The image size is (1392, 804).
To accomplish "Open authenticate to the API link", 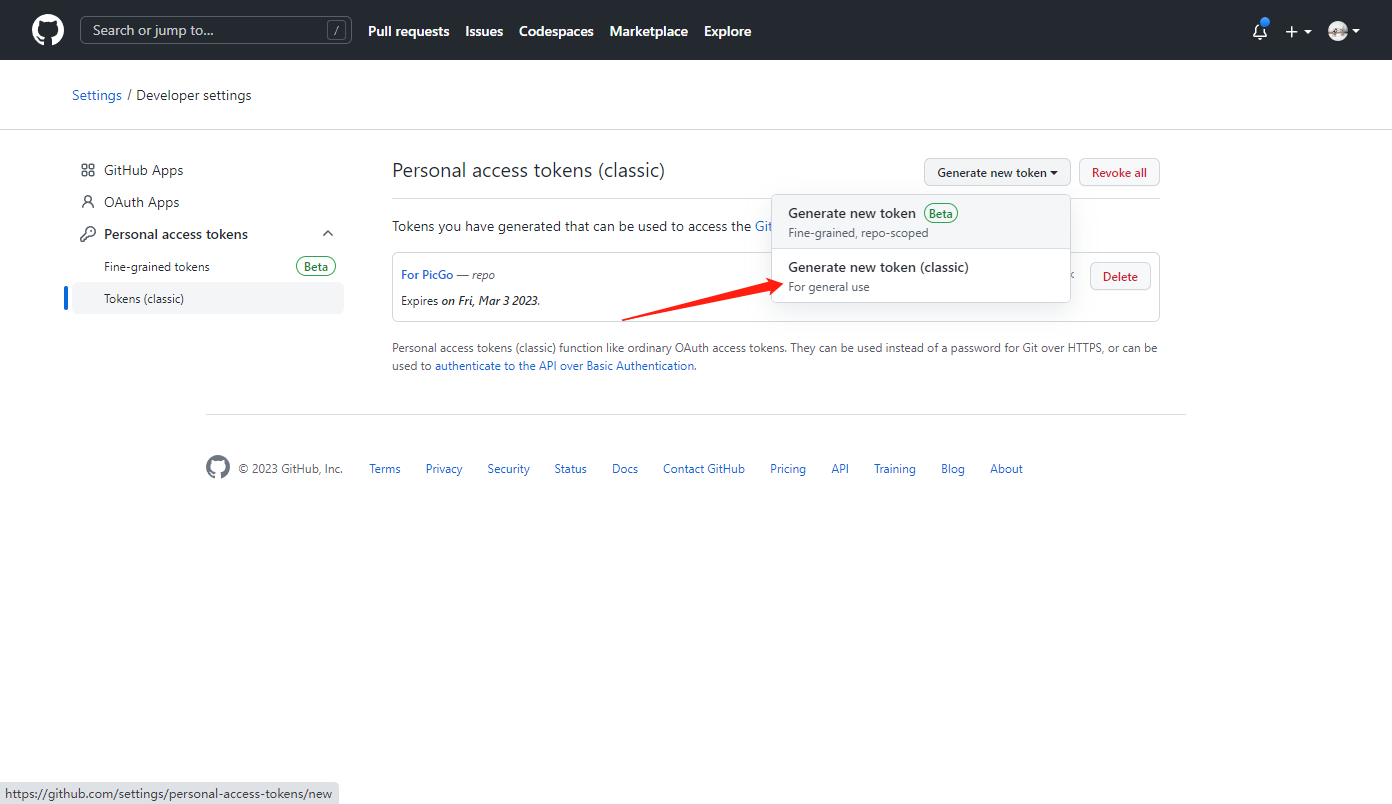I will pos(564,366).
